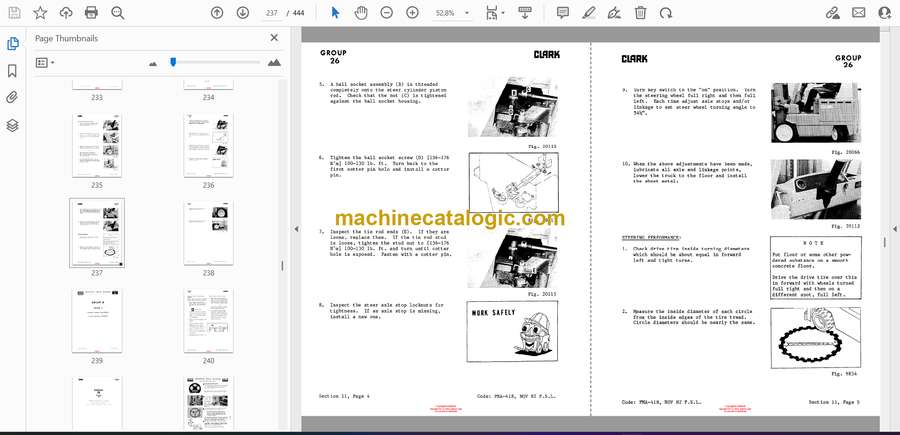Select page 240 thumbnail
Viewport: 900px width, 435px height.
208,321
